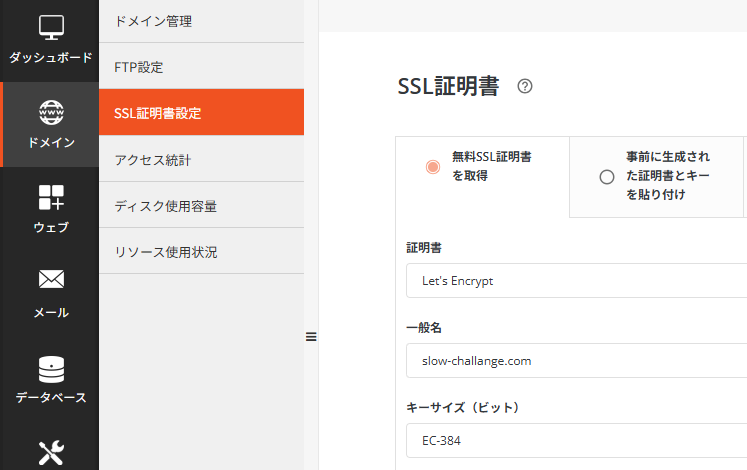
Task: Open the Database cylinder icon
Action: (51, 368)
